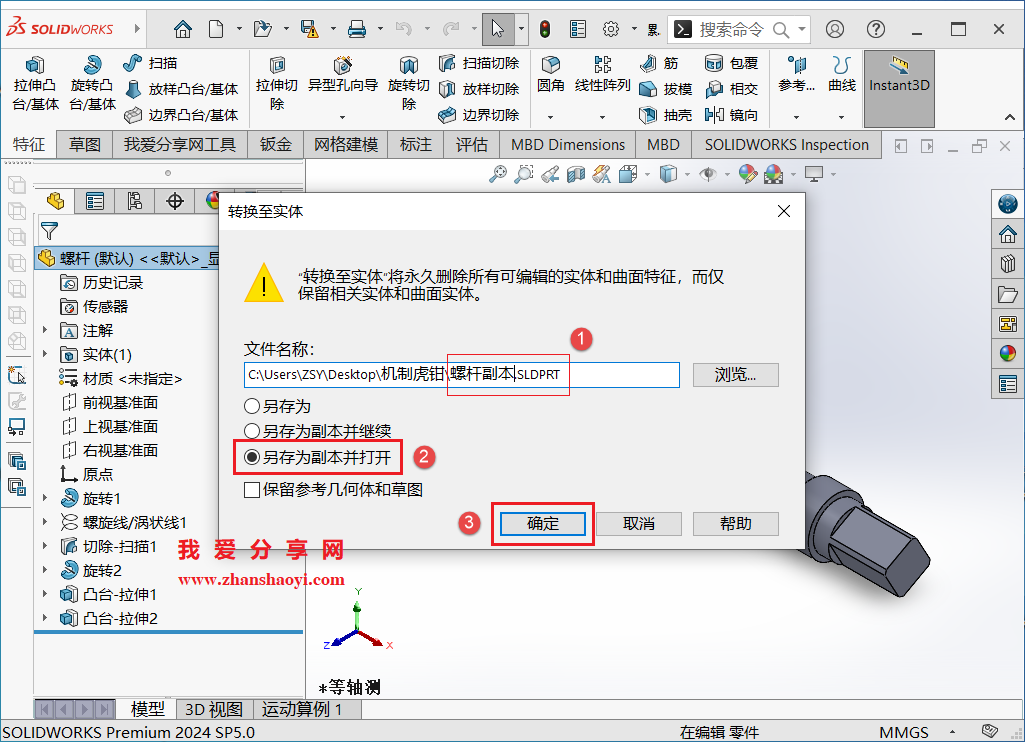Toggle Instant3D mode in the ribbon
The image size is (1025, 742).
898,85
